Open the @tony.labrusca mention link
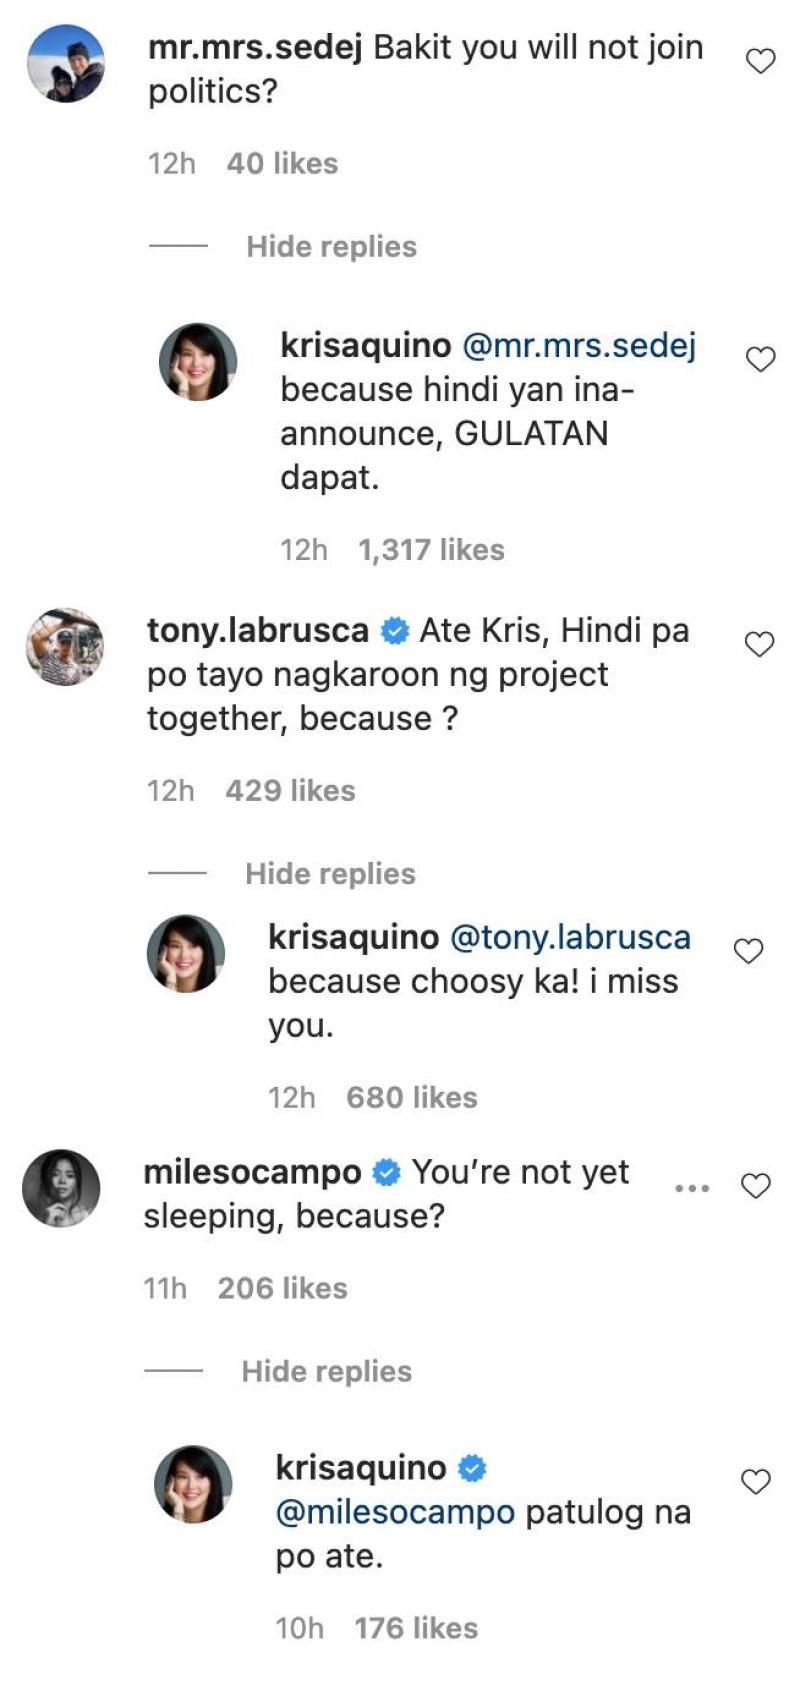Screen dimensions: 800x1691 point(570,938)
